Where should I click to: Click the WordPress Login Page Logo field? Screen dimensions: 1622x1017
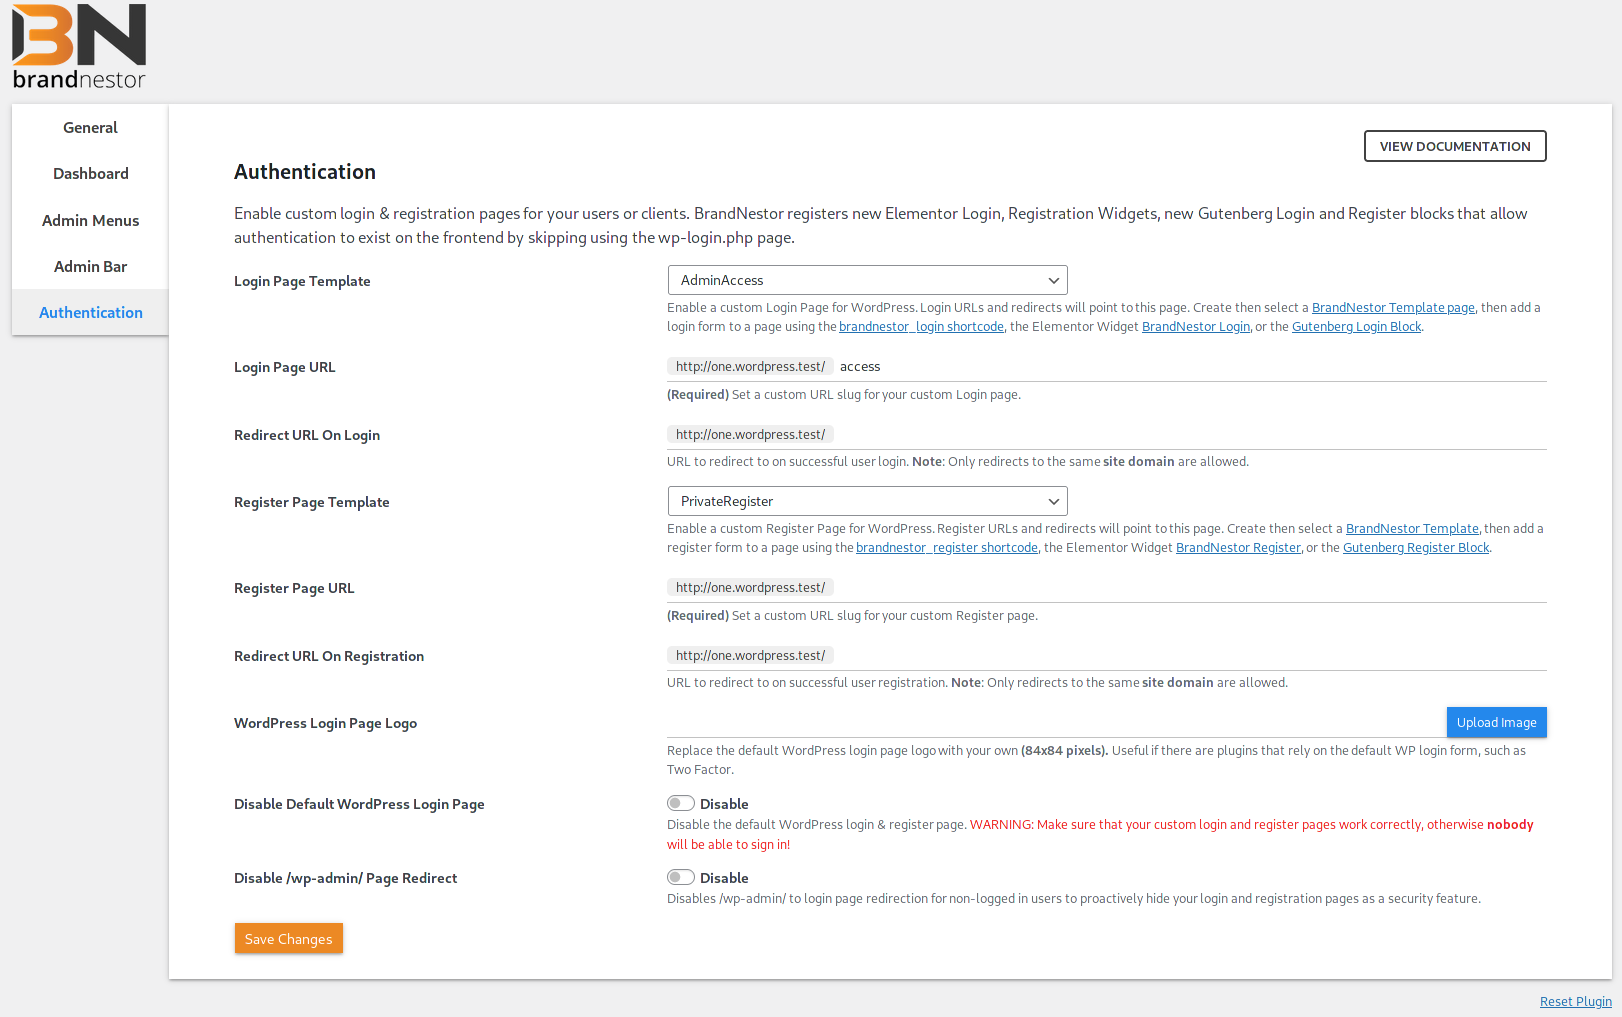tap(1056, 723)
